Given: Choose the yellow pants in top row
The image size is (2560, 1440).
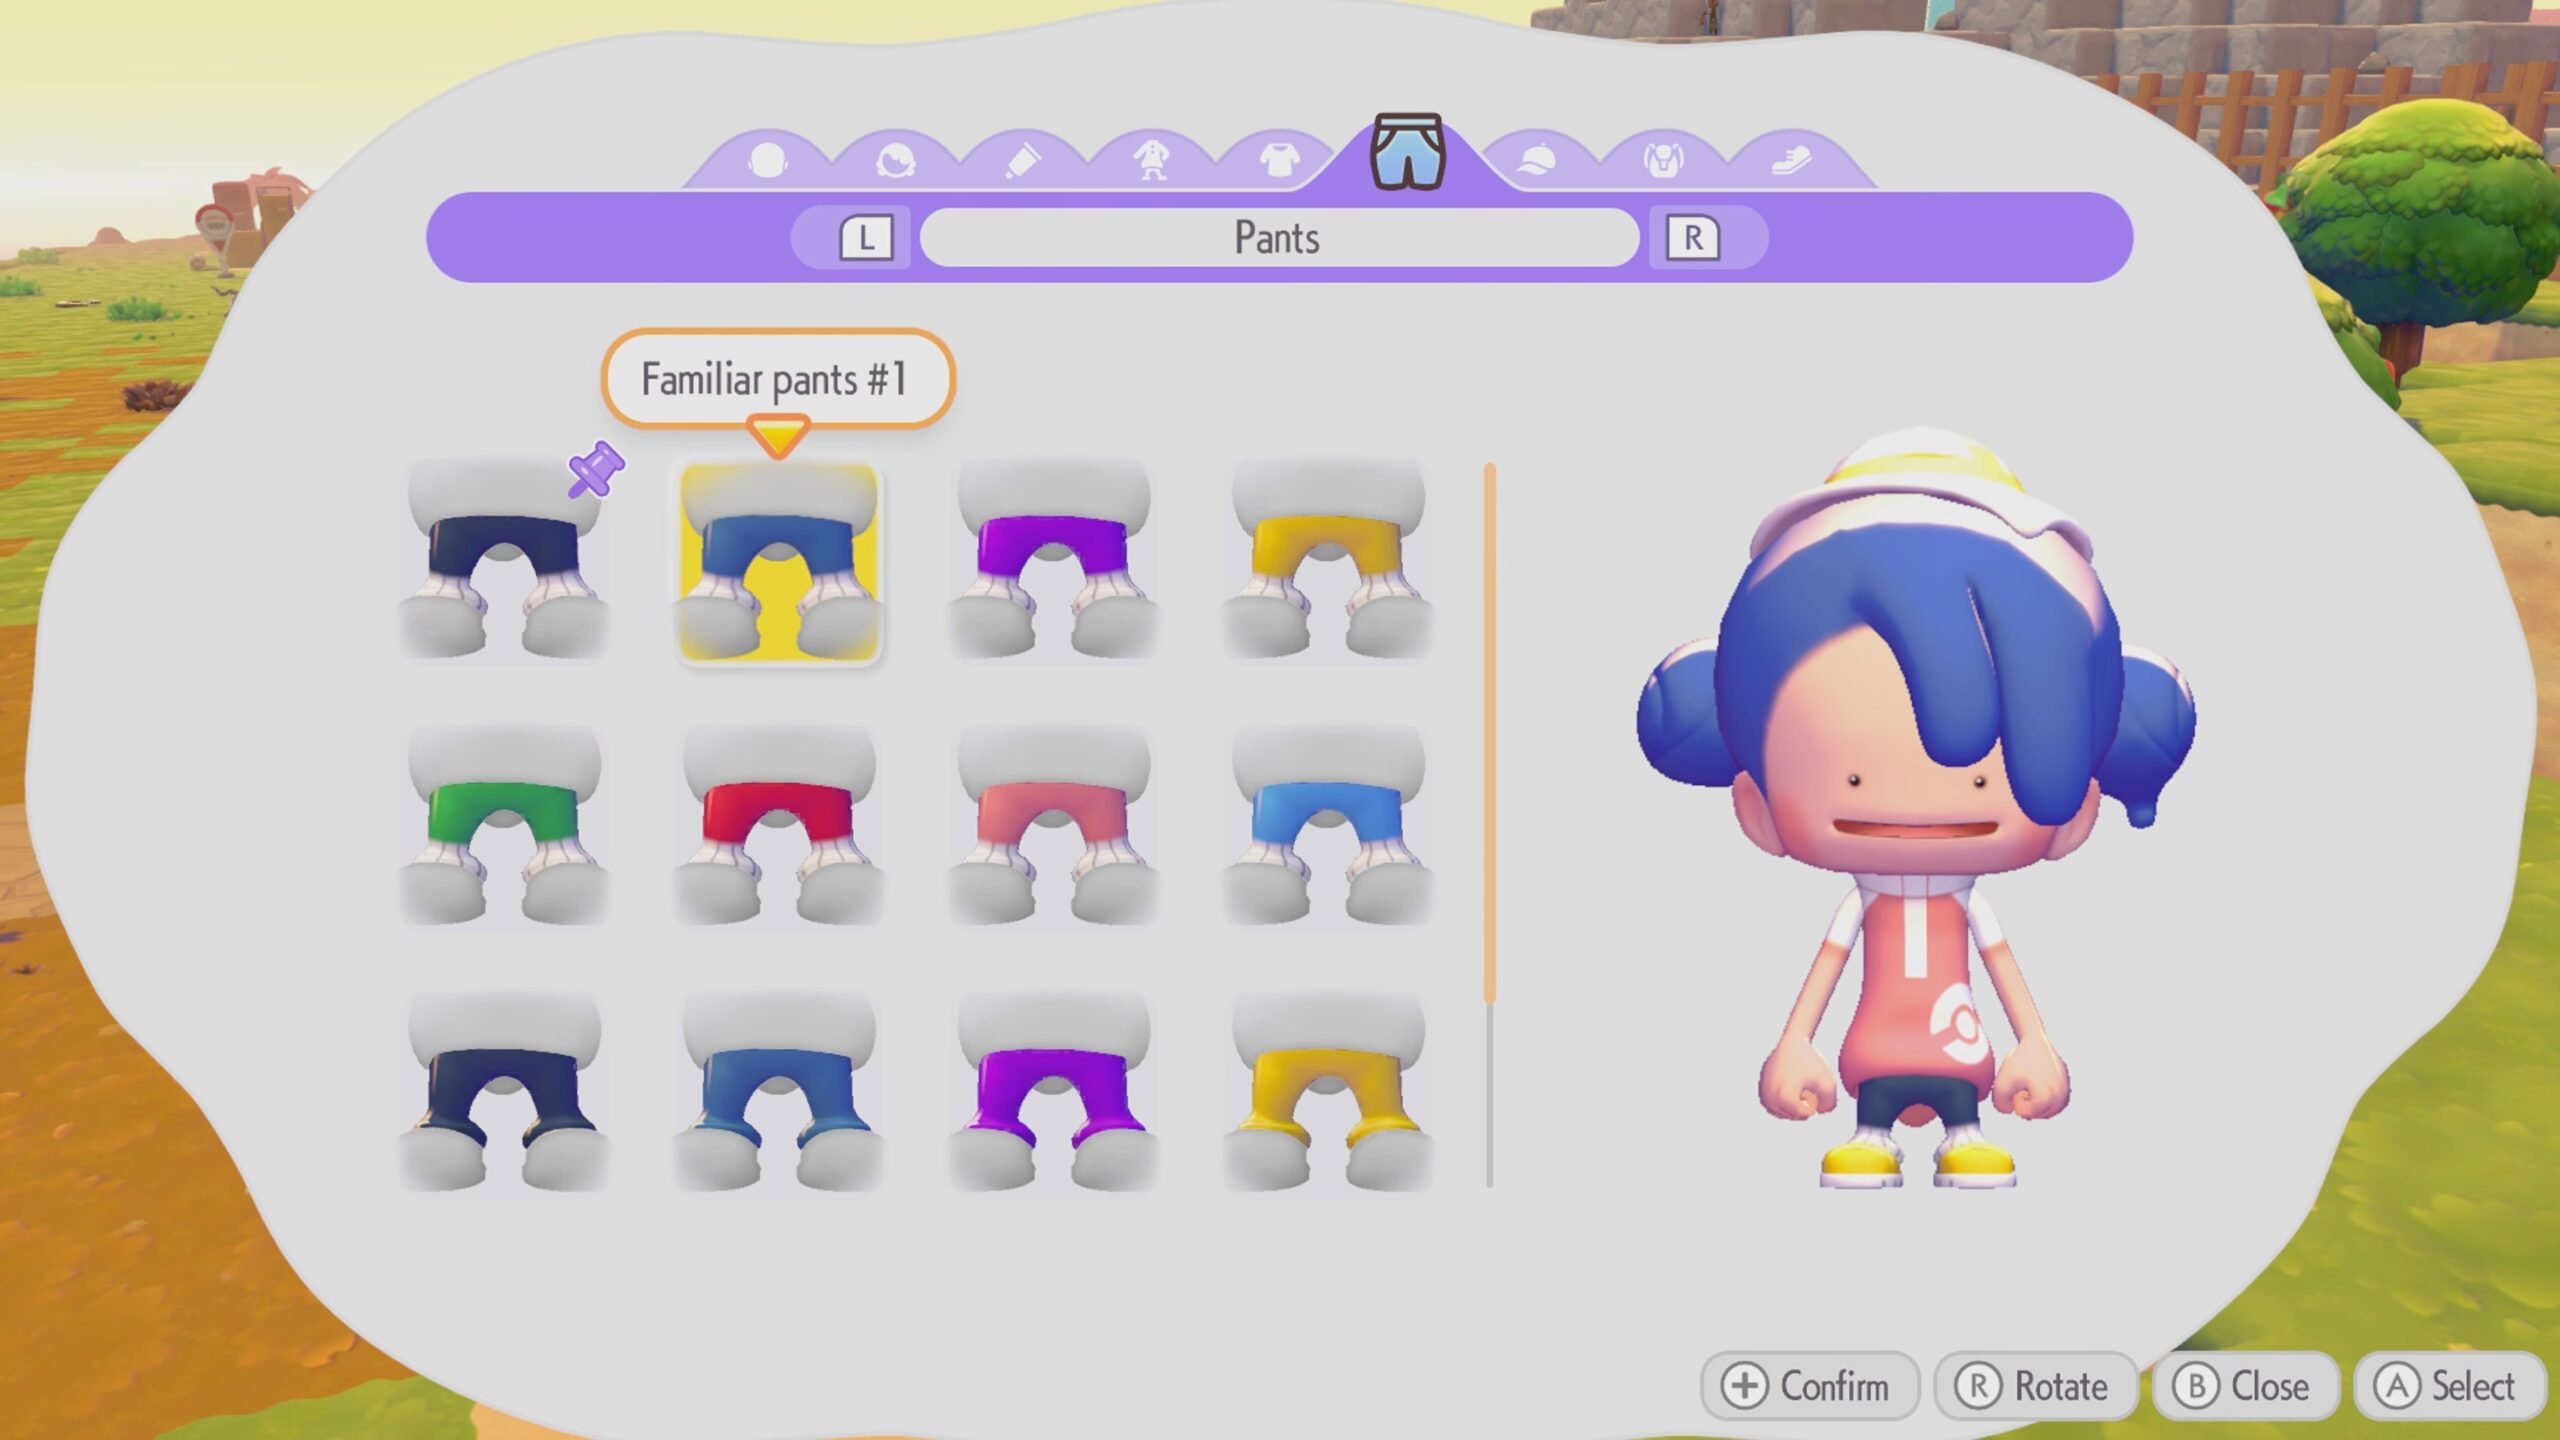Looking at the screenshot, I should coord(1328,560).
